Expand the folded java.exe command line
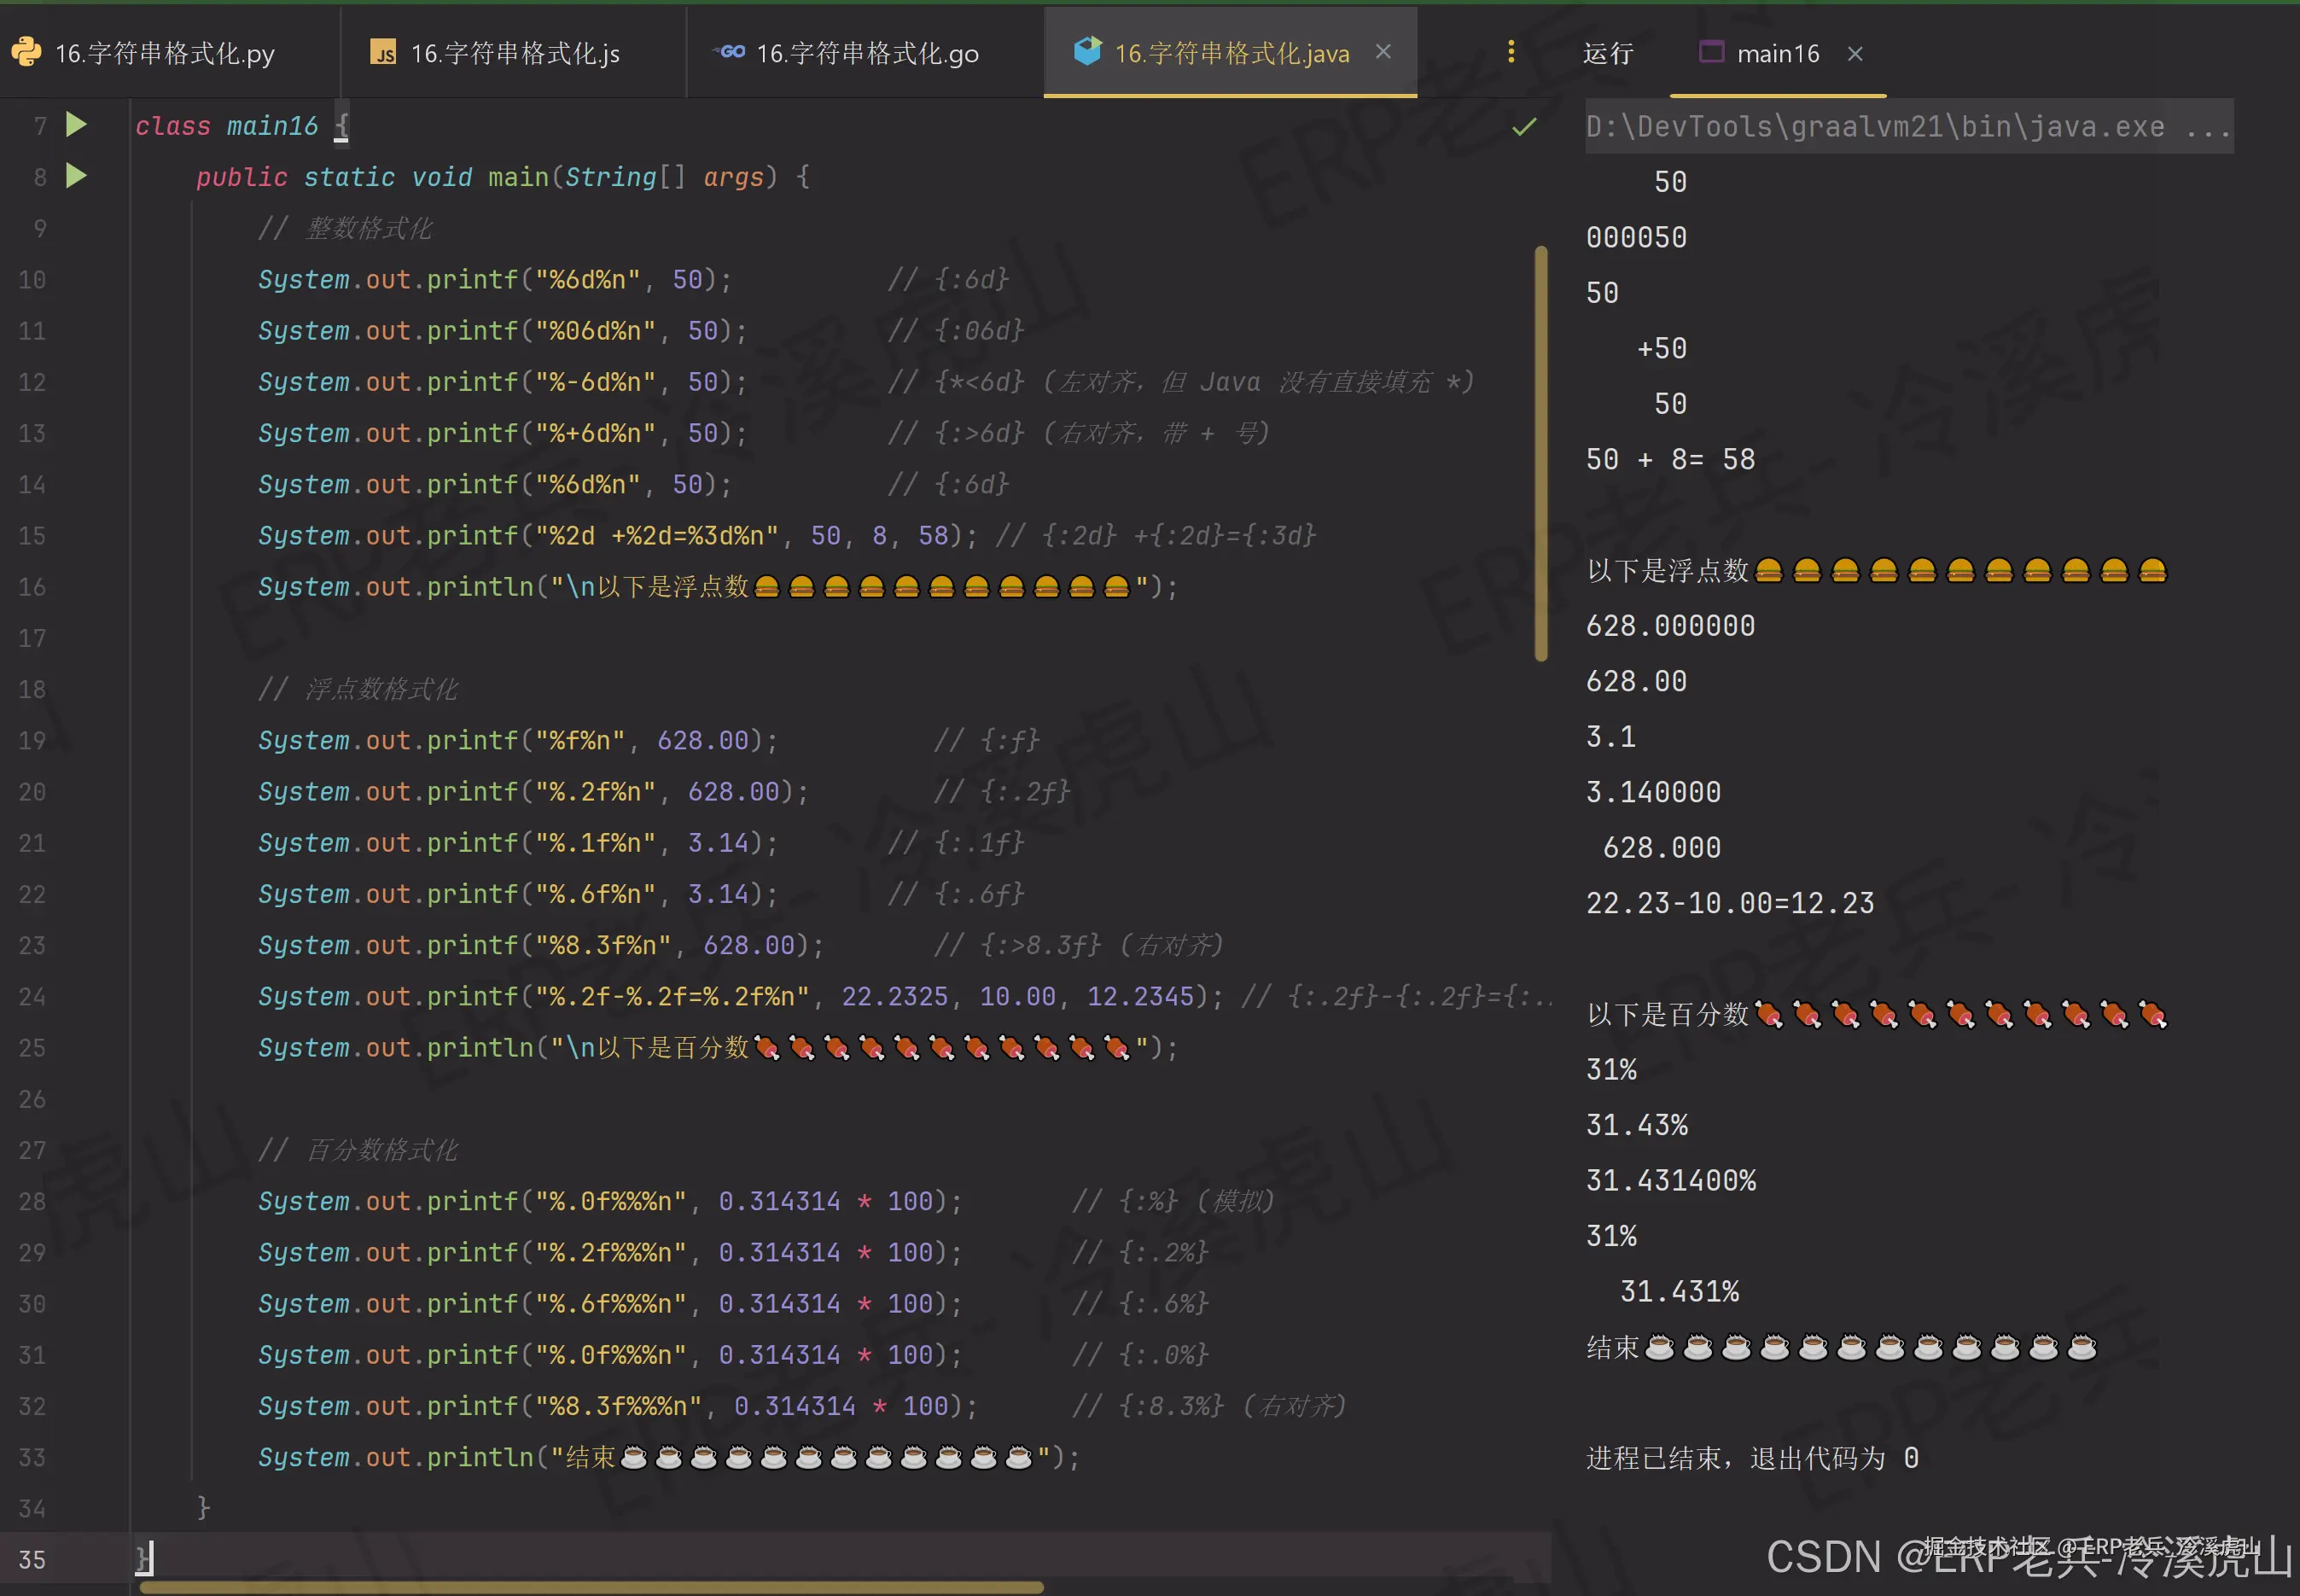This screenshot has width=2300, height=1596. [2208, 127]
